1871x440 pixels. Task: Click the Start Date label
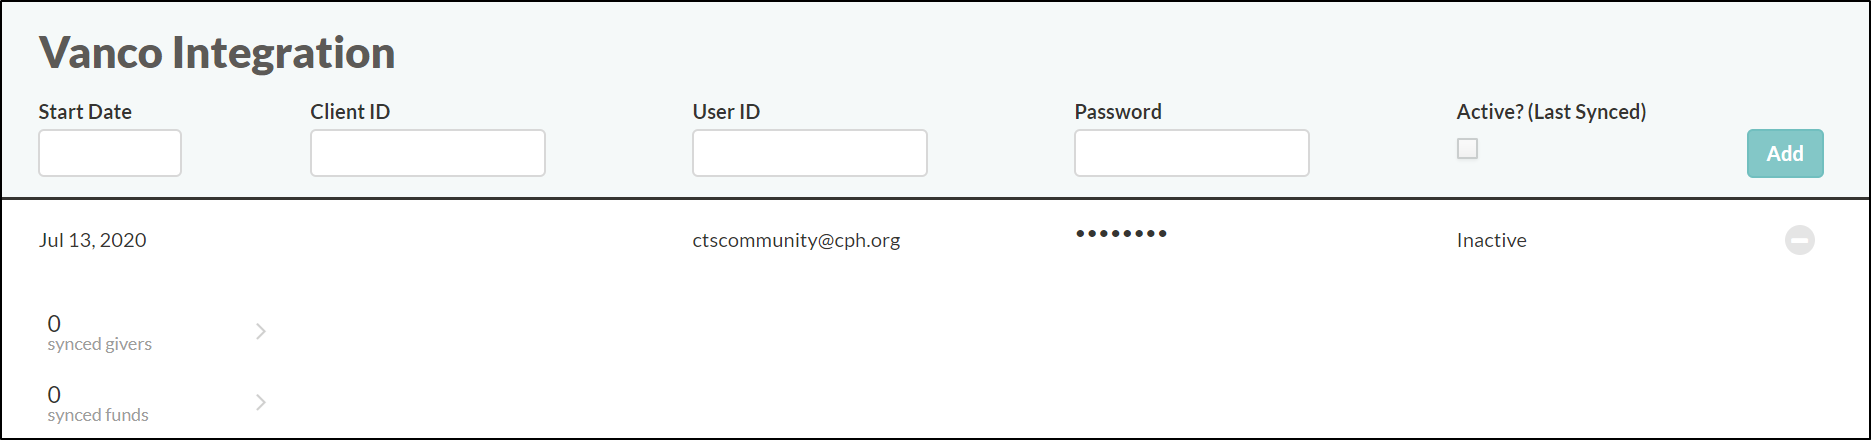(85, 112)
